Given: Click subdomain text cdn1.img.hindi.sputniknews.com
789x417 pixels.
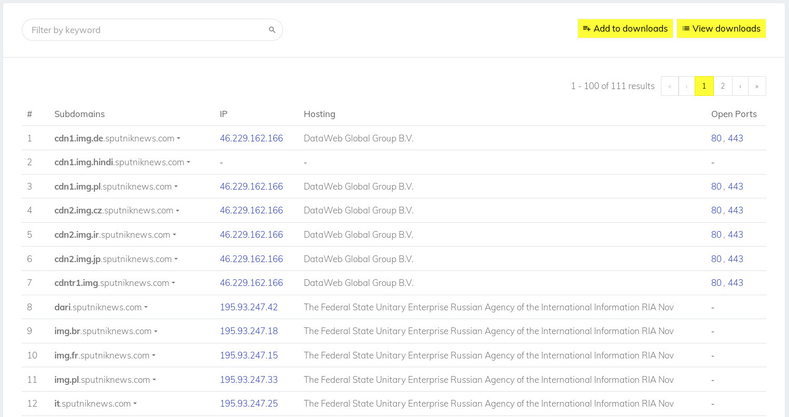Looking at the screenshot, I should coord(119,162).
